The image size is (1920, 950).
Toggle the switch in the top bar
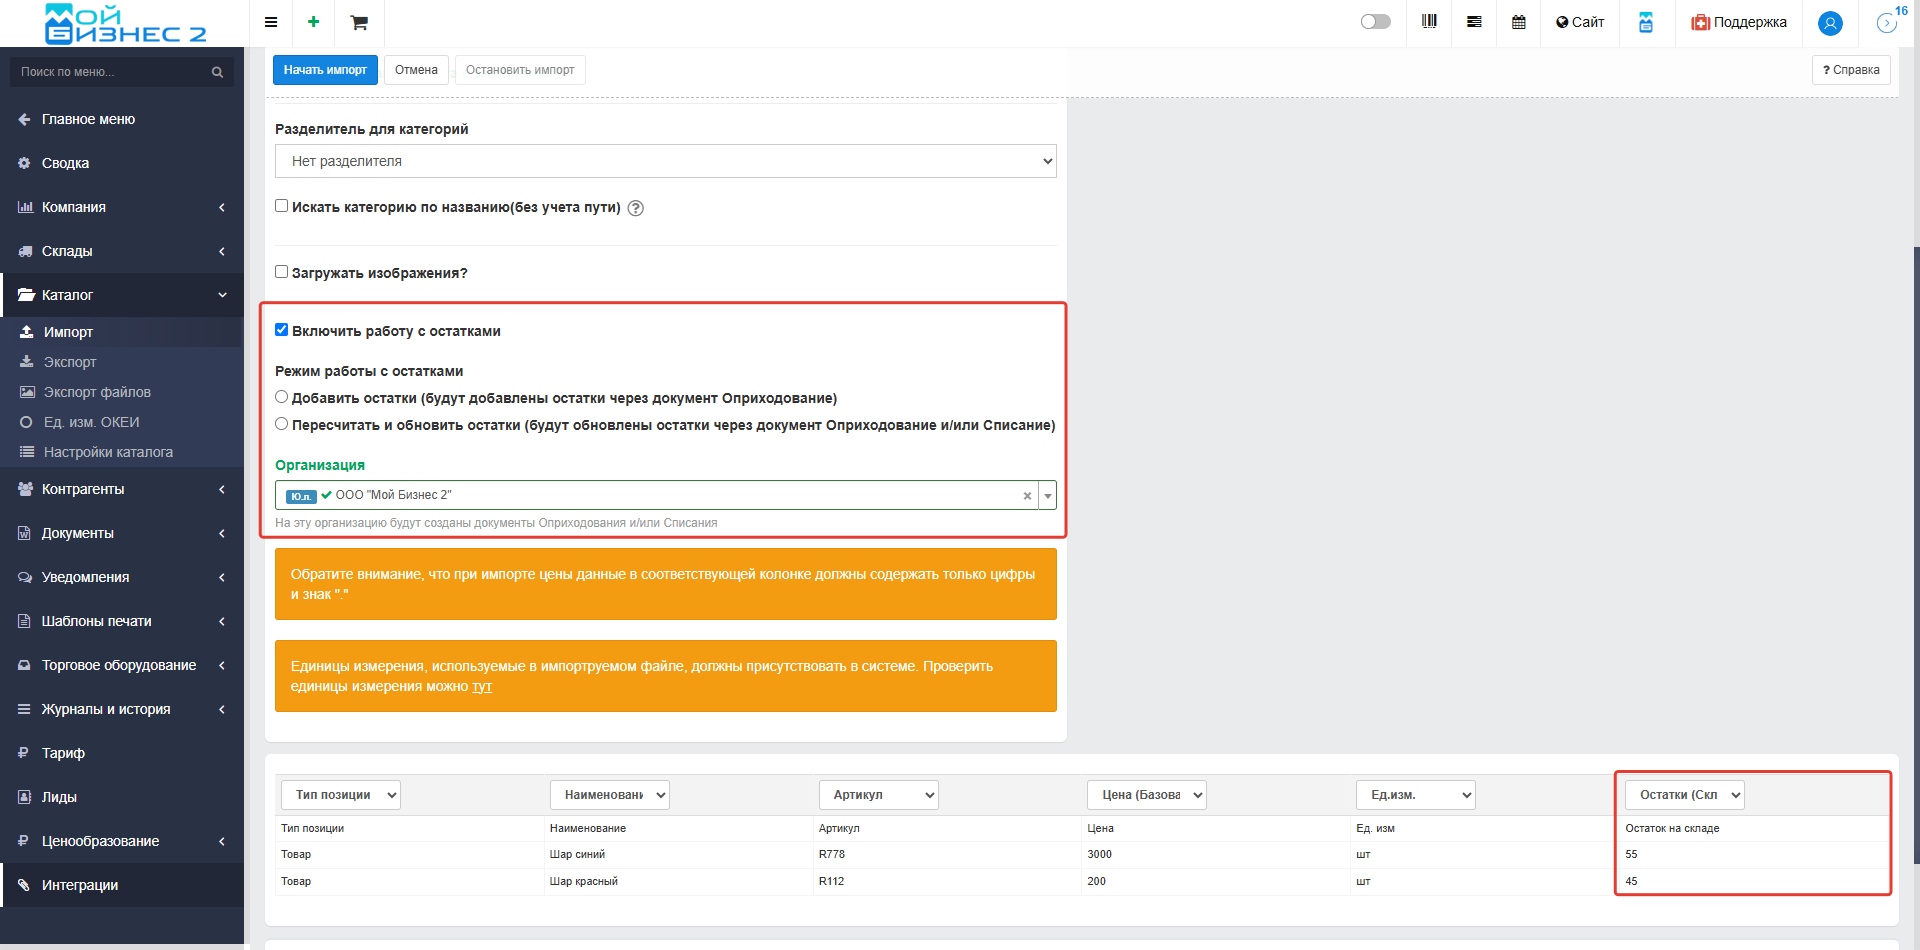pos(1375,22)
